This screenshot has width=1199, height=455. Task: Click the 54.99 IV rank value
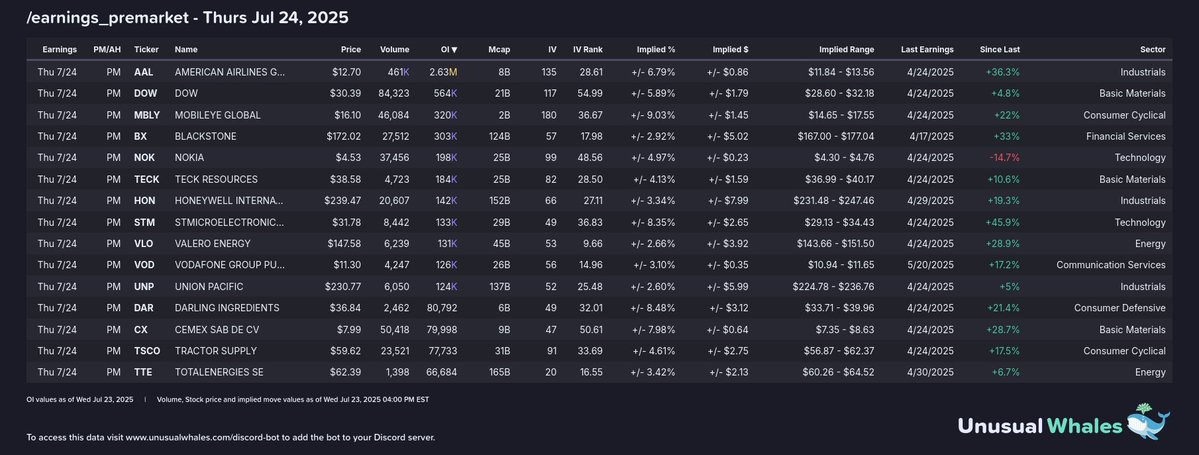coord(589,94)
